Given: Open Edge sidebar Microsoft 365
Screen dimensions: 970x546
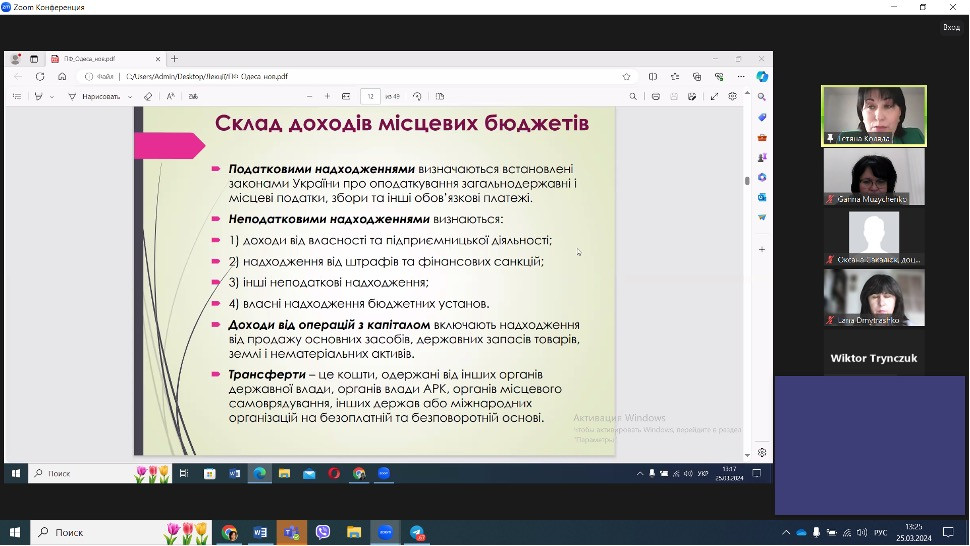Looking at the screenshot, I should 762,177.
